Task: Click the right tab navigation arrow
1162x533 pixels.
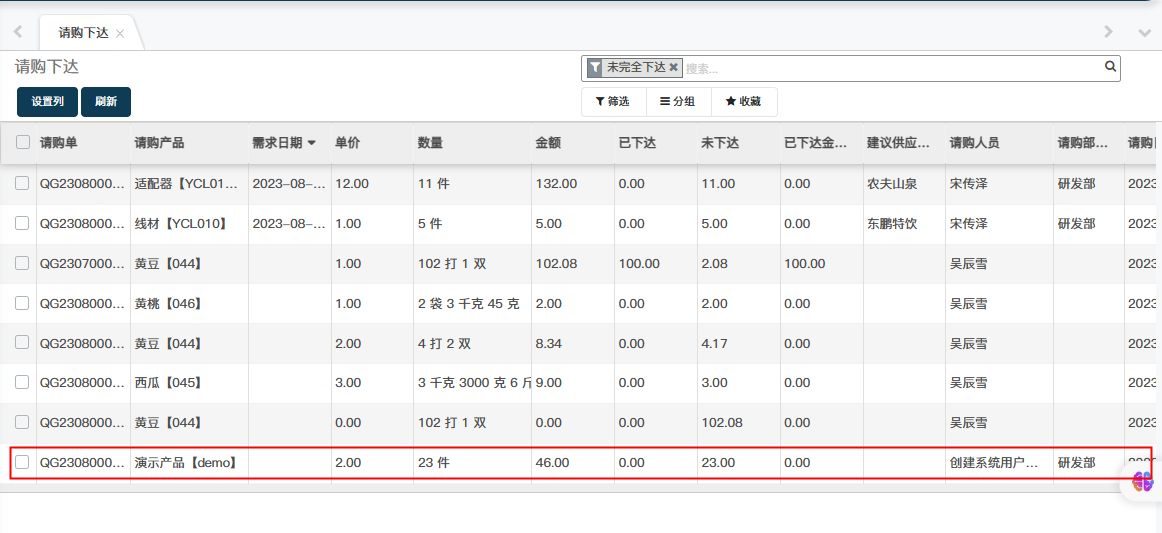Action: tap(1108, 32)
